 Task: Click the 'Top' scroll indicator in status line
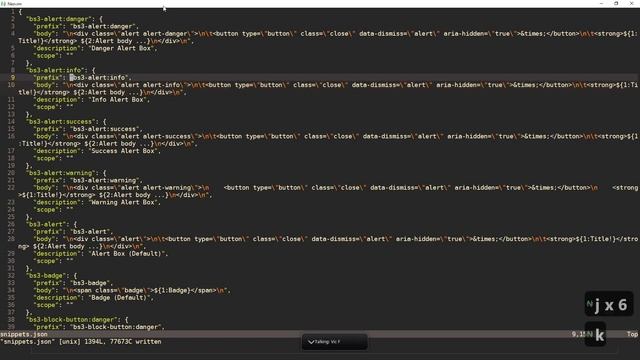[x=632, y=334]
